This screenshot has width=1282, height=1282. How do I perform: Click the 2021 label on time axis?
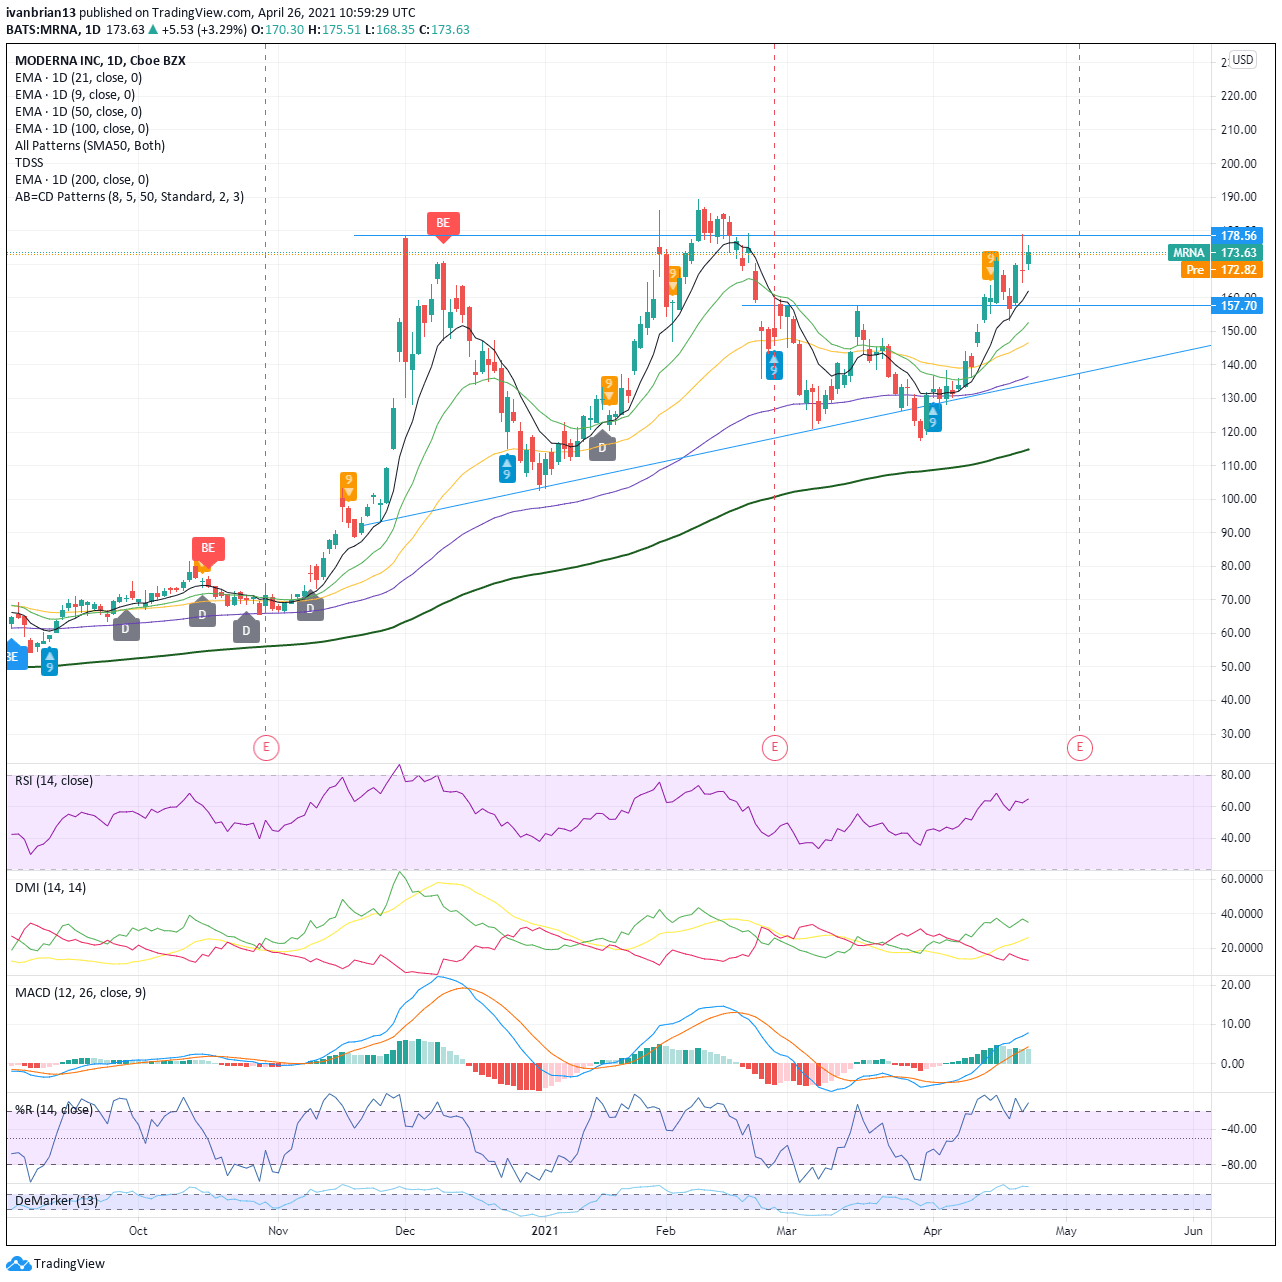click(x=545, y=1231)
